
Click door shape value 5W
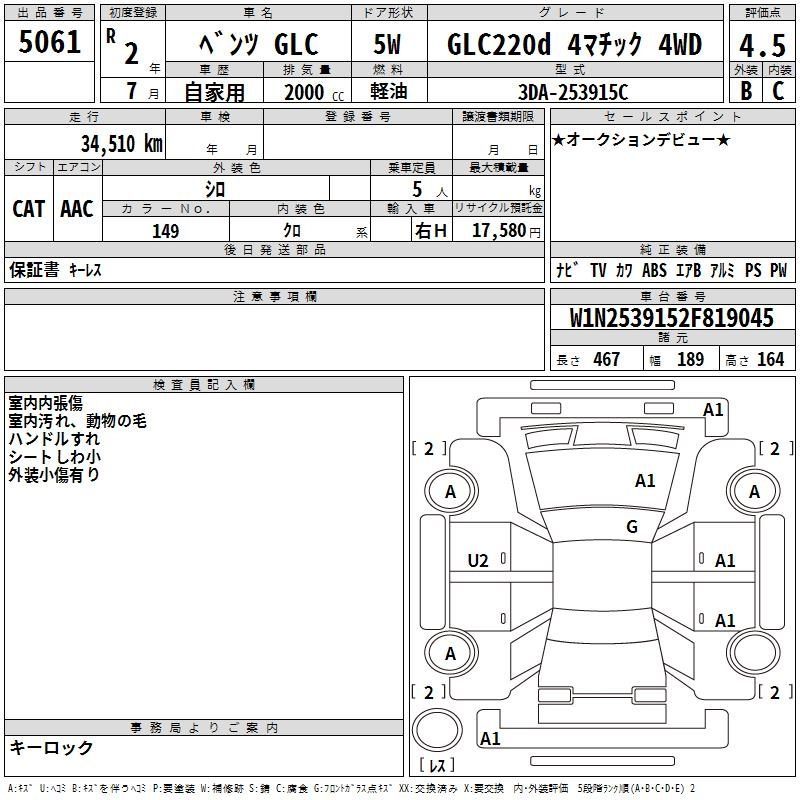point(387,44)
